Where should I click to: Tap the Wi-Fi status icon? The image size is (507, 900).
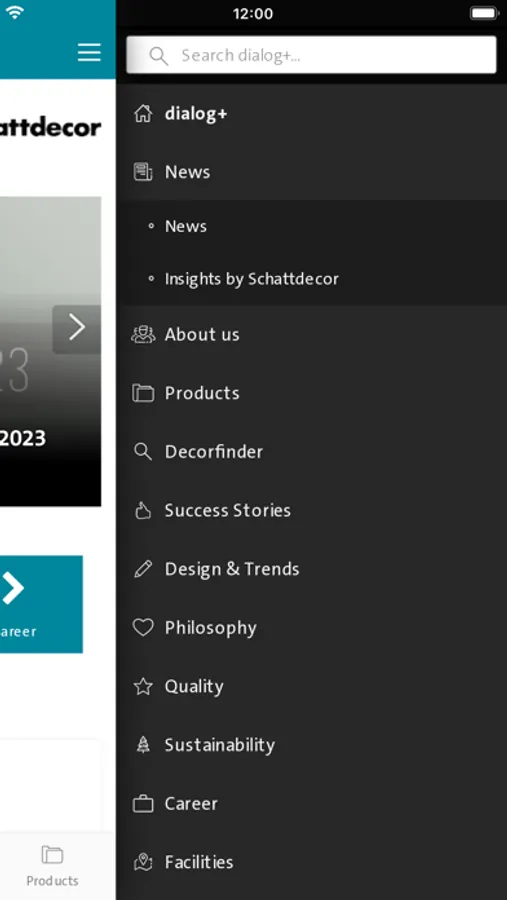pos(15,13)
